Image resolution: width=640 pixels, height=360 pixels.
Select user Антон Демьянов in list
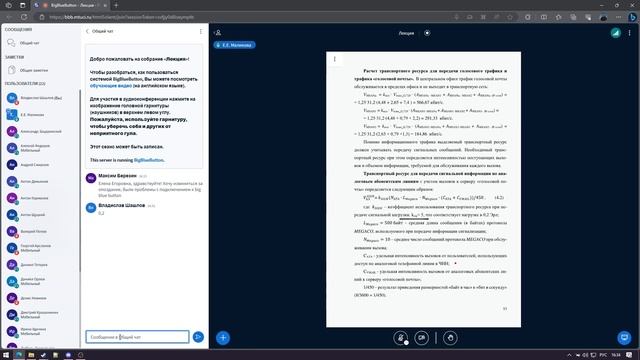(x=41, y=181)
